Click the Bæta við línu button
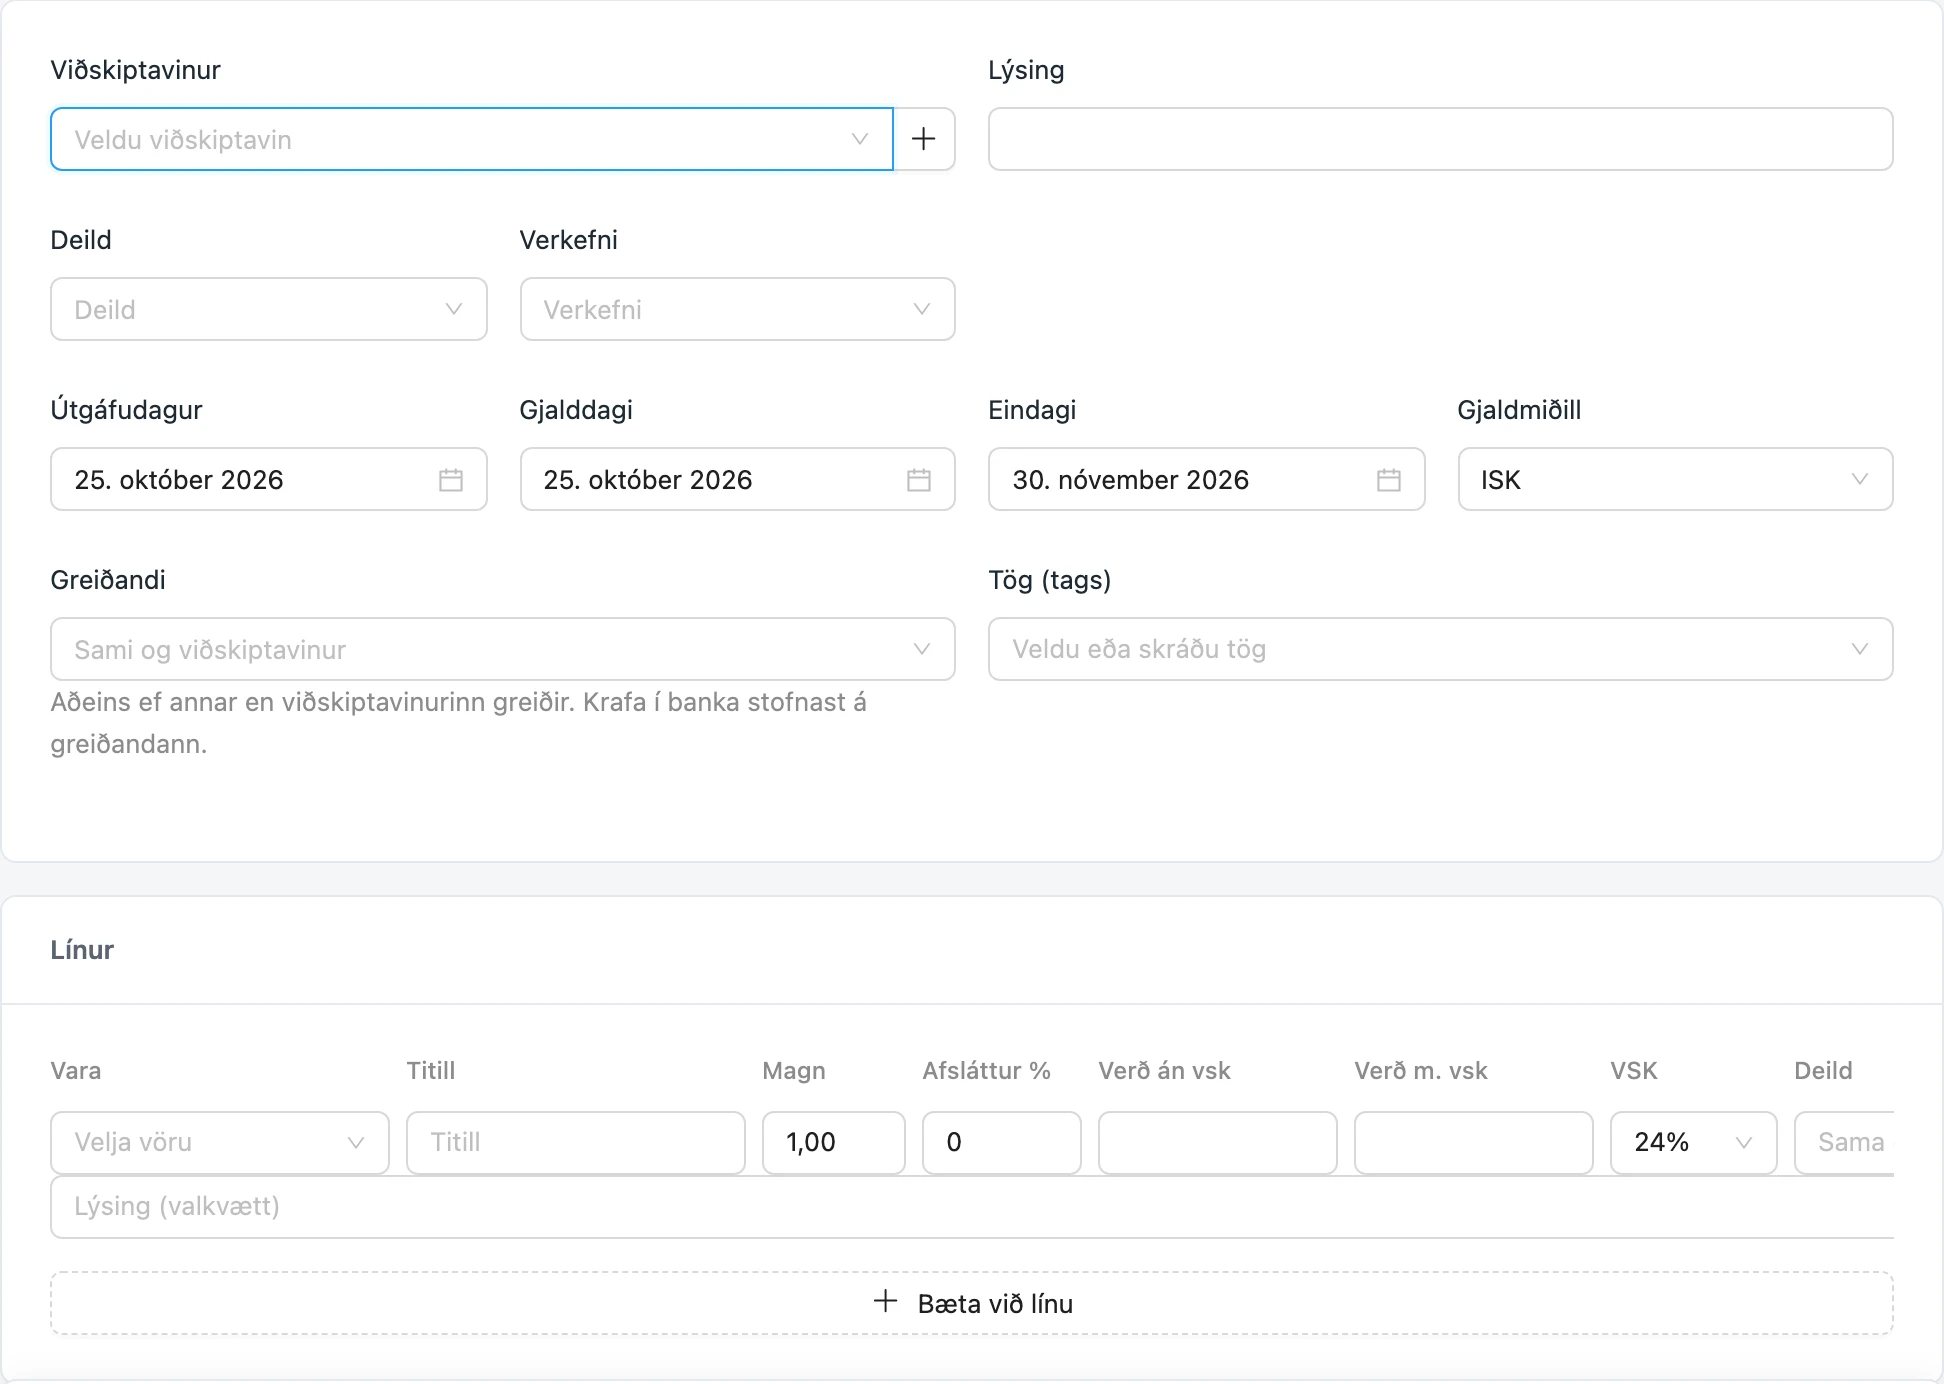Viewport: 1944px width, 1384px height. tap(972, 1303)
